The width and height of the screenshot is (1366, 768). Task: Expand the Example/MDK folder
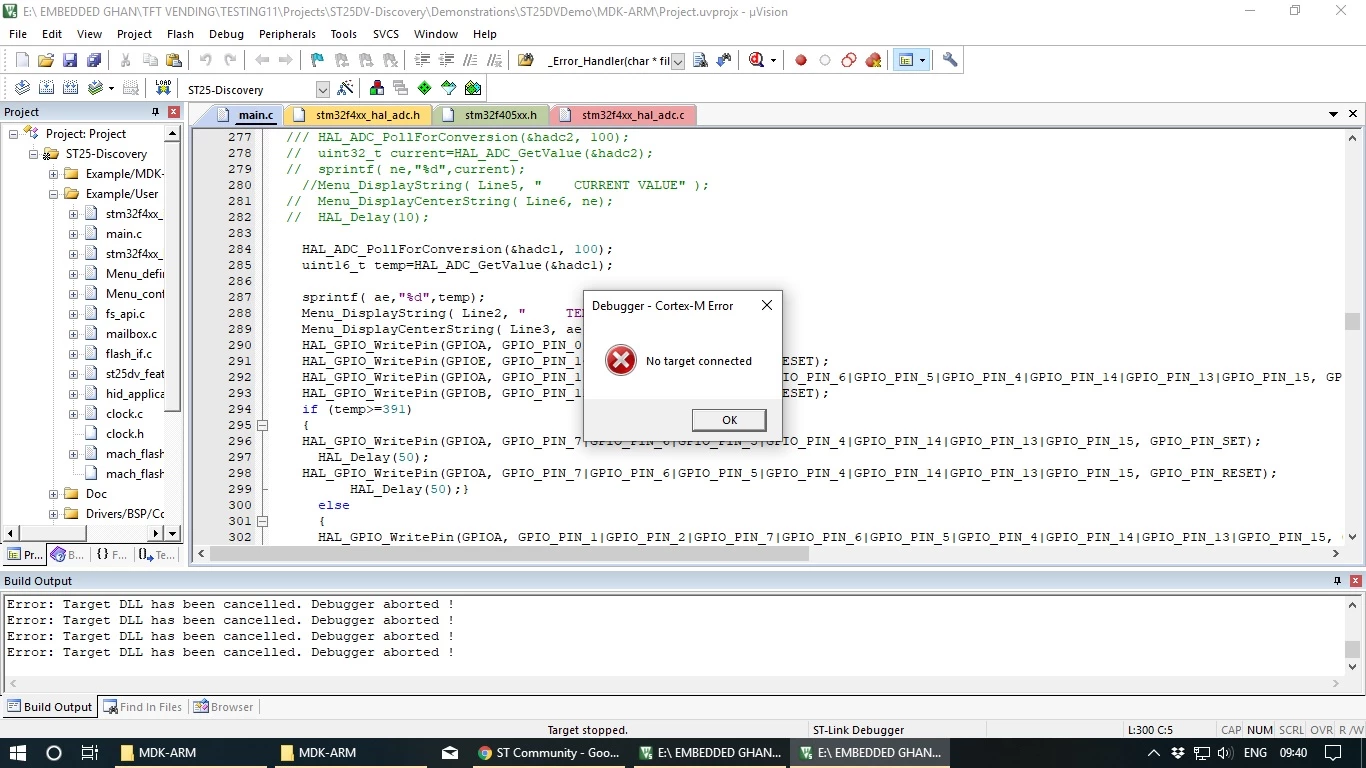coord(54,174)
